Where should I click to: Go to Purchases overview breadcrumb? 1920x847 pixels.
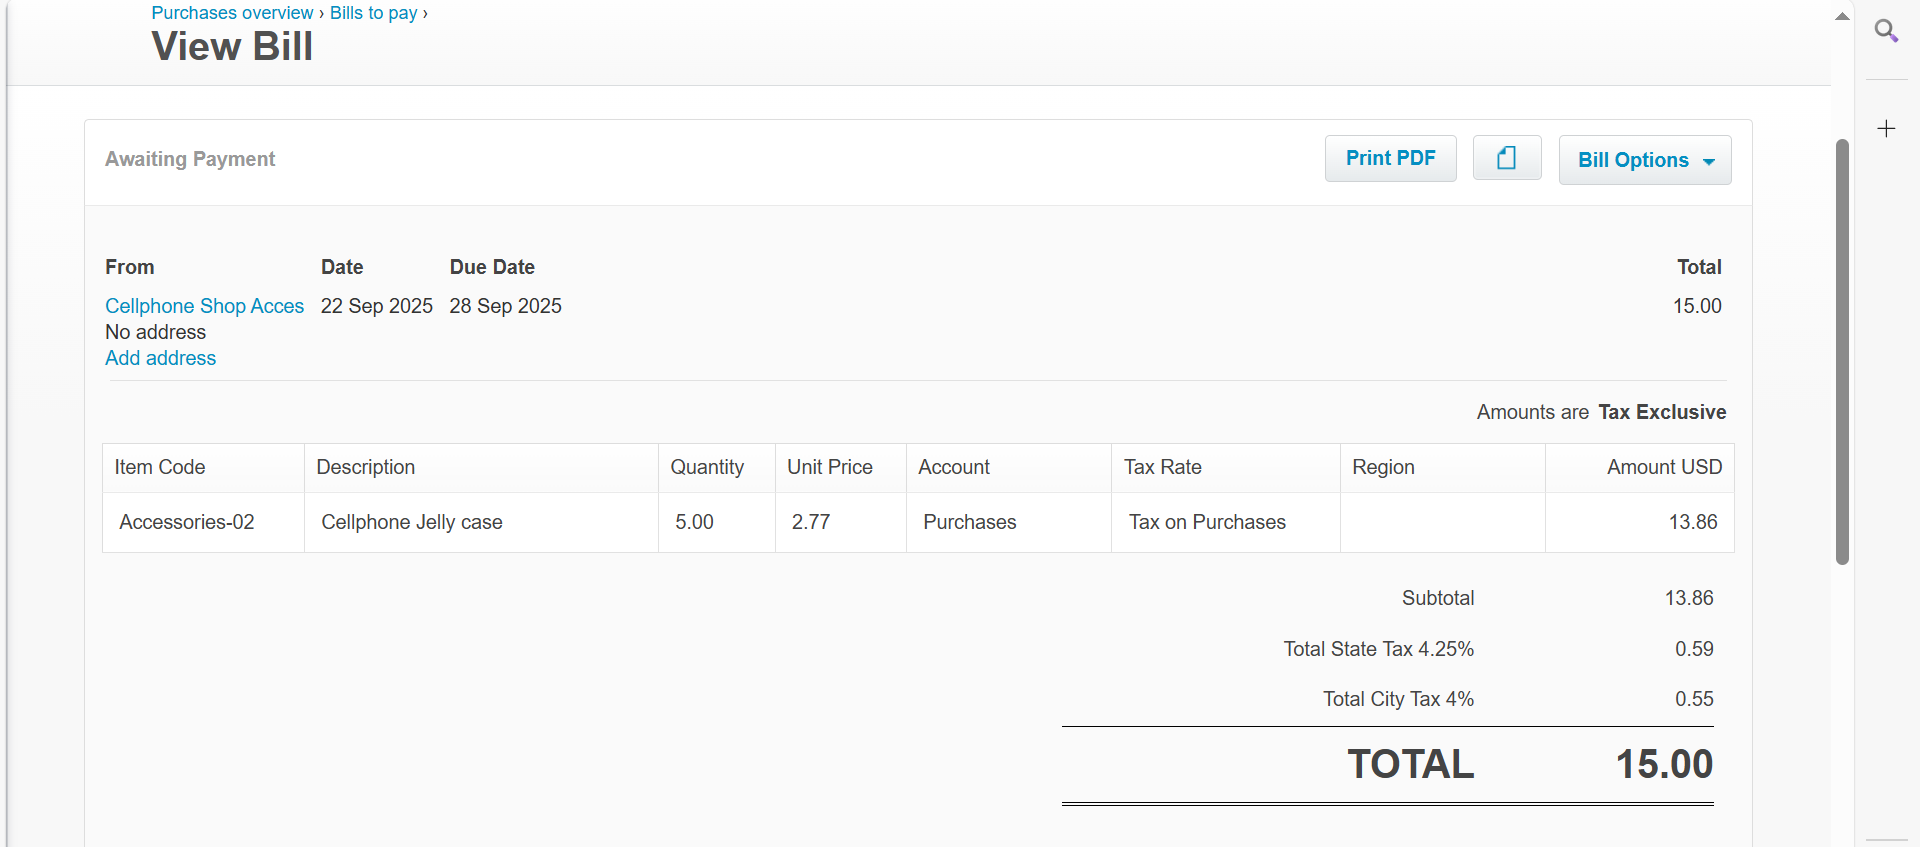pyautogui.click(x=232, y=13)
